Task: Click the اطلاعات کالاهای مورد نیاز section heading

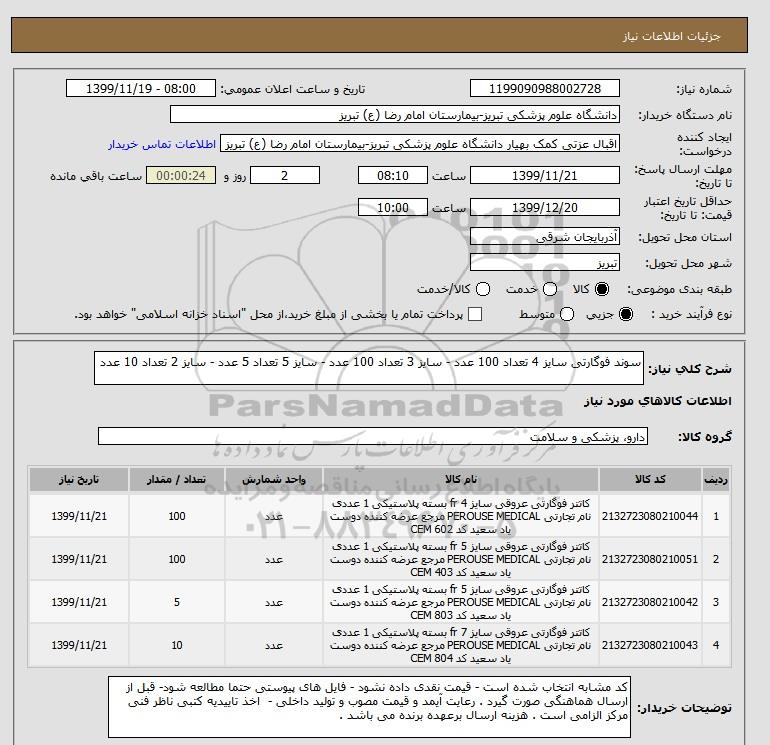Action: tap(658, 401)
